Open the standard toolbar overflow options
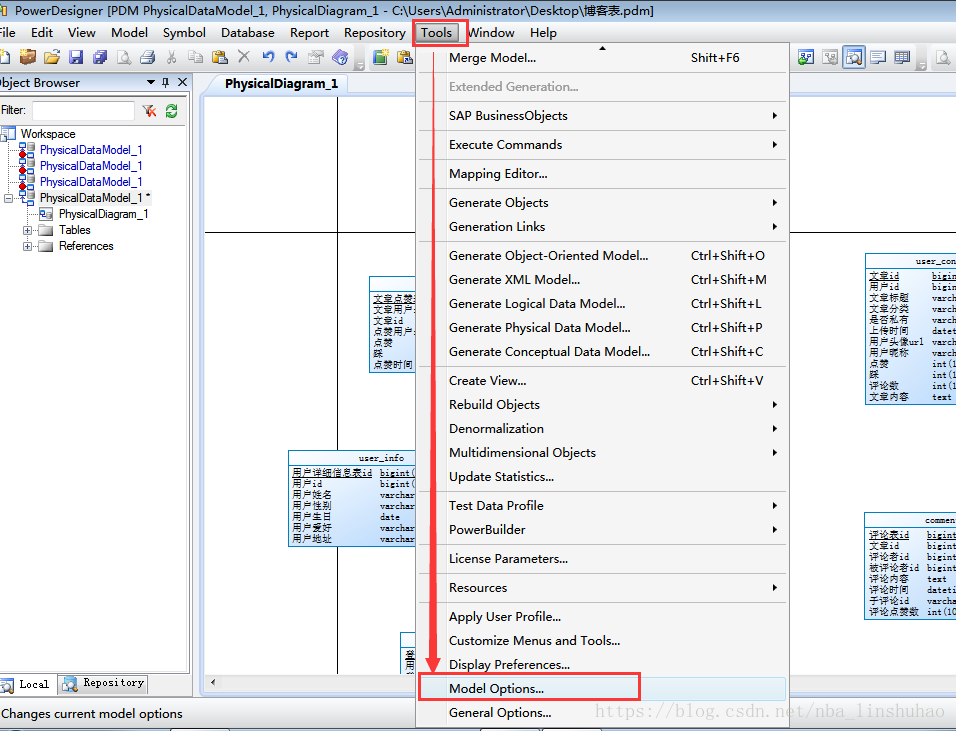This screenshot has height=731, width=956. tap(360, 63)
